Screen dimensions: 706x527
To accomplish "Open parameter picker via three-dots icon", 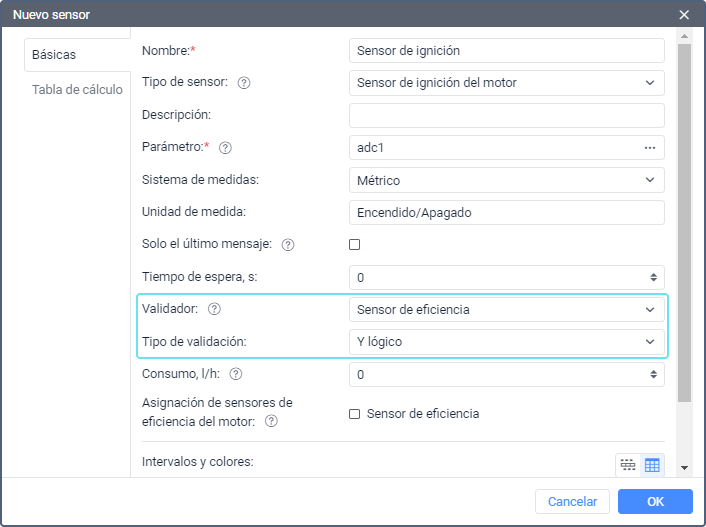I will (650, 148).
